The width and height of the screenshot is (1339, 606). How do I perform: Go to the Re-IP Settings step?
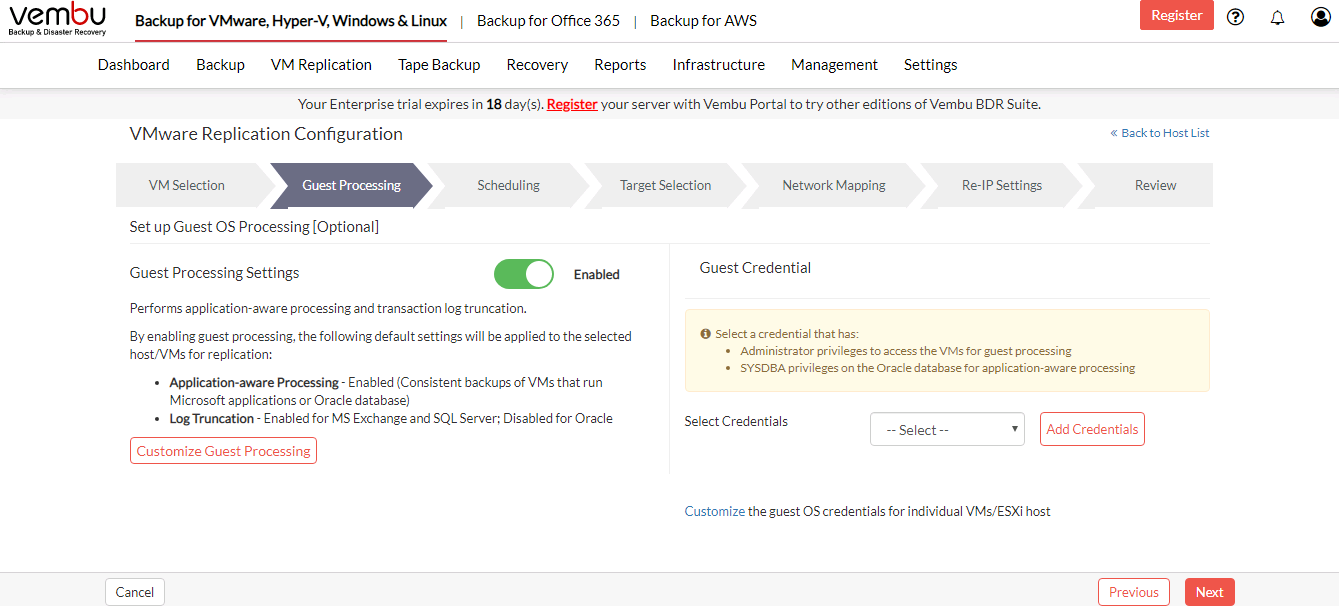click(1002, 185)
